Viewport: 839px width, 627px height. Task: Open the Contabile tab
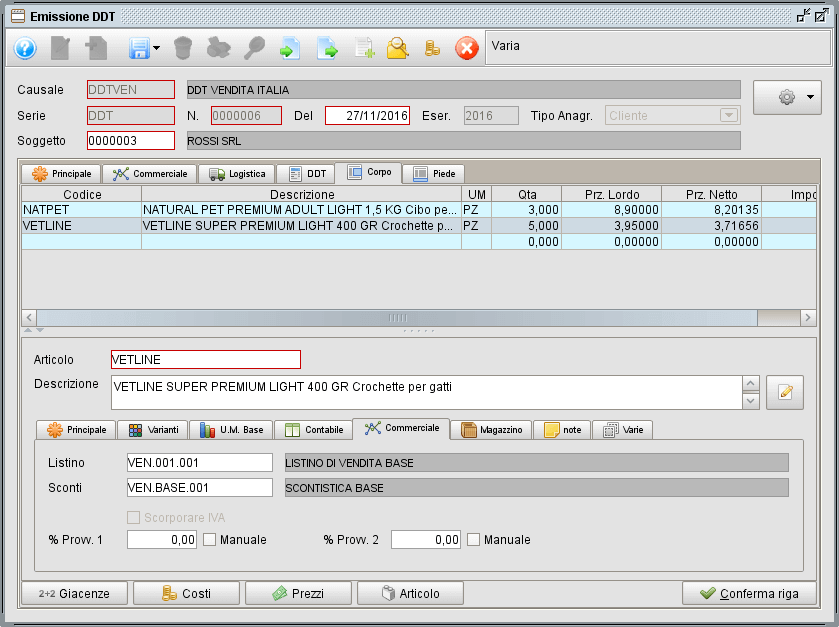(x=314, y=430)
